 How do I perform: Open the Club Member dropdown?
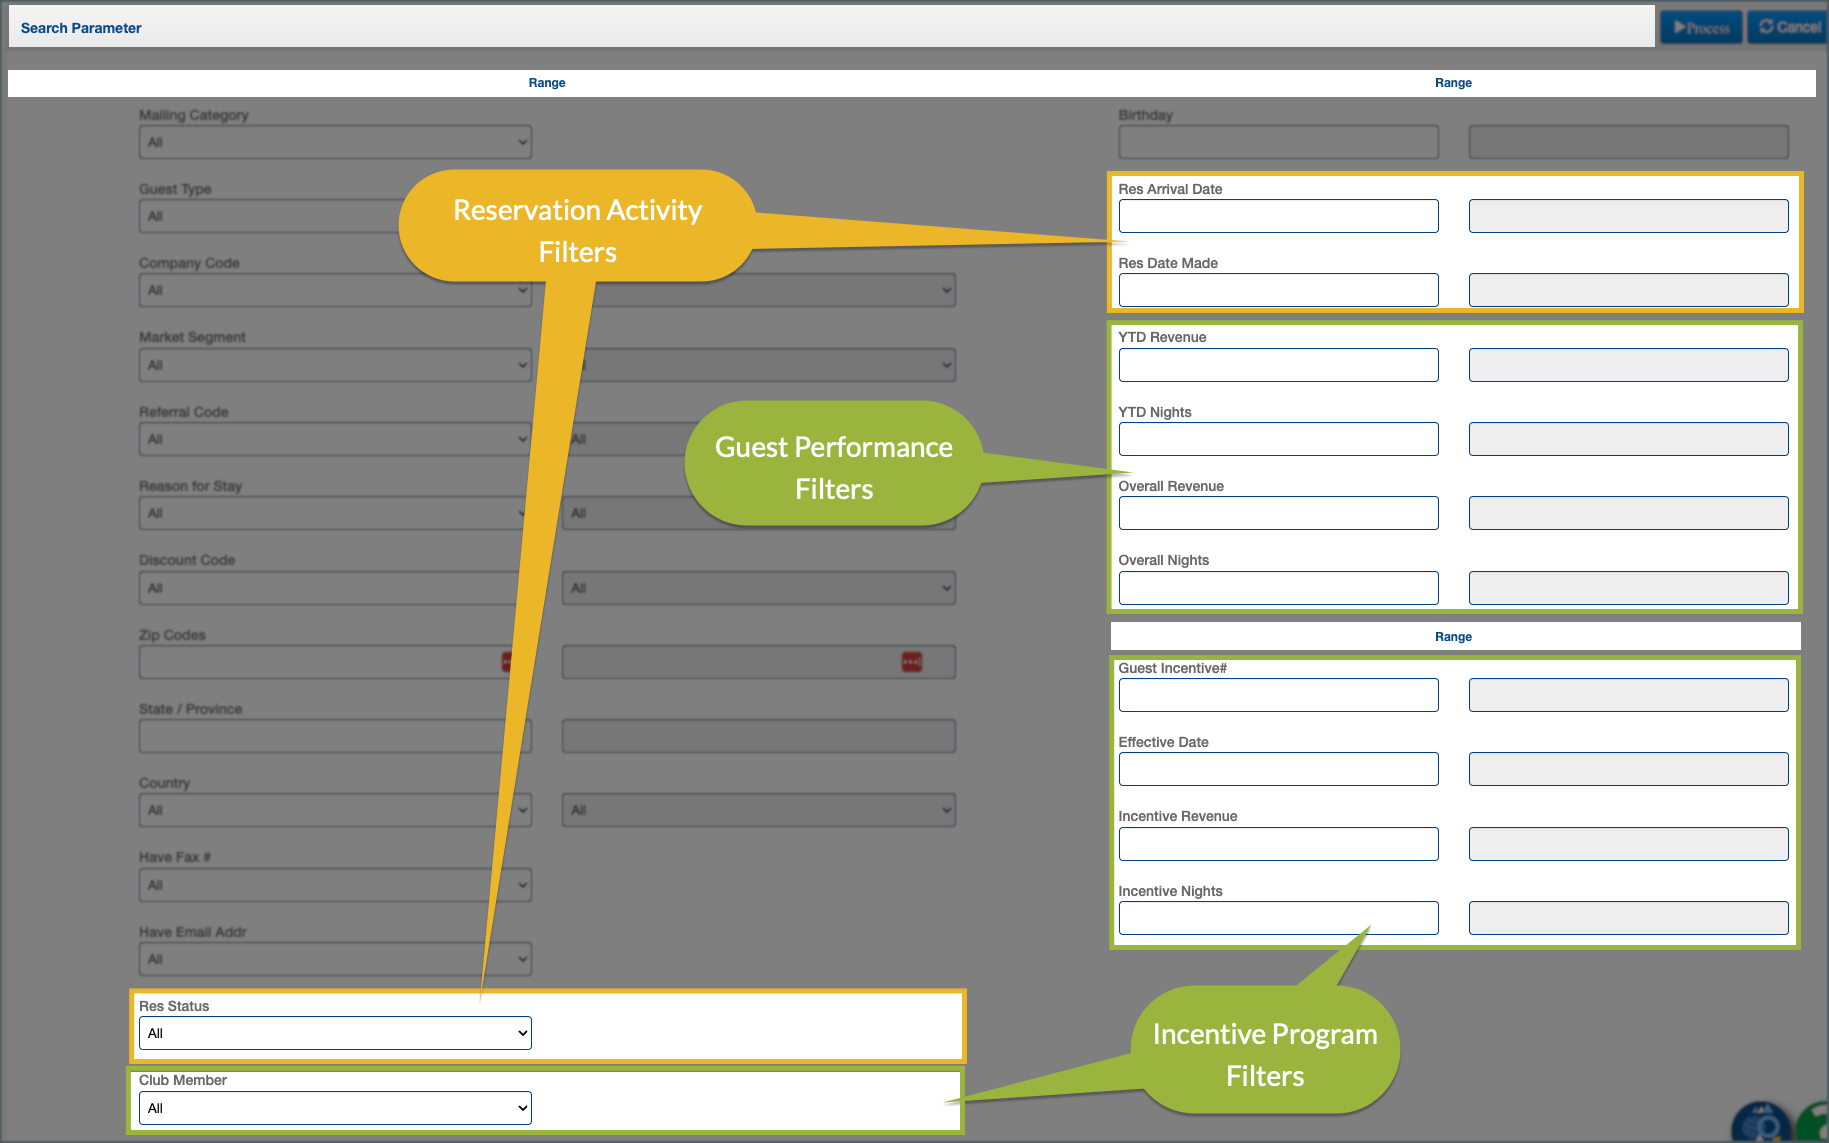tap(335, 1108)
